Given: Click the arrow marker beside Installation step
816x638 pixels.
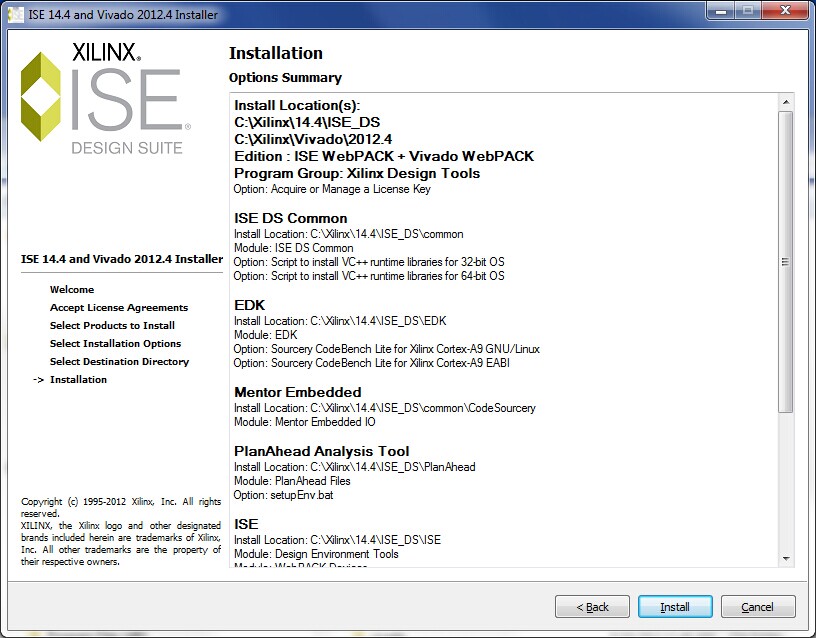Looking at the screenshot, I should click(x=39, y=380).
